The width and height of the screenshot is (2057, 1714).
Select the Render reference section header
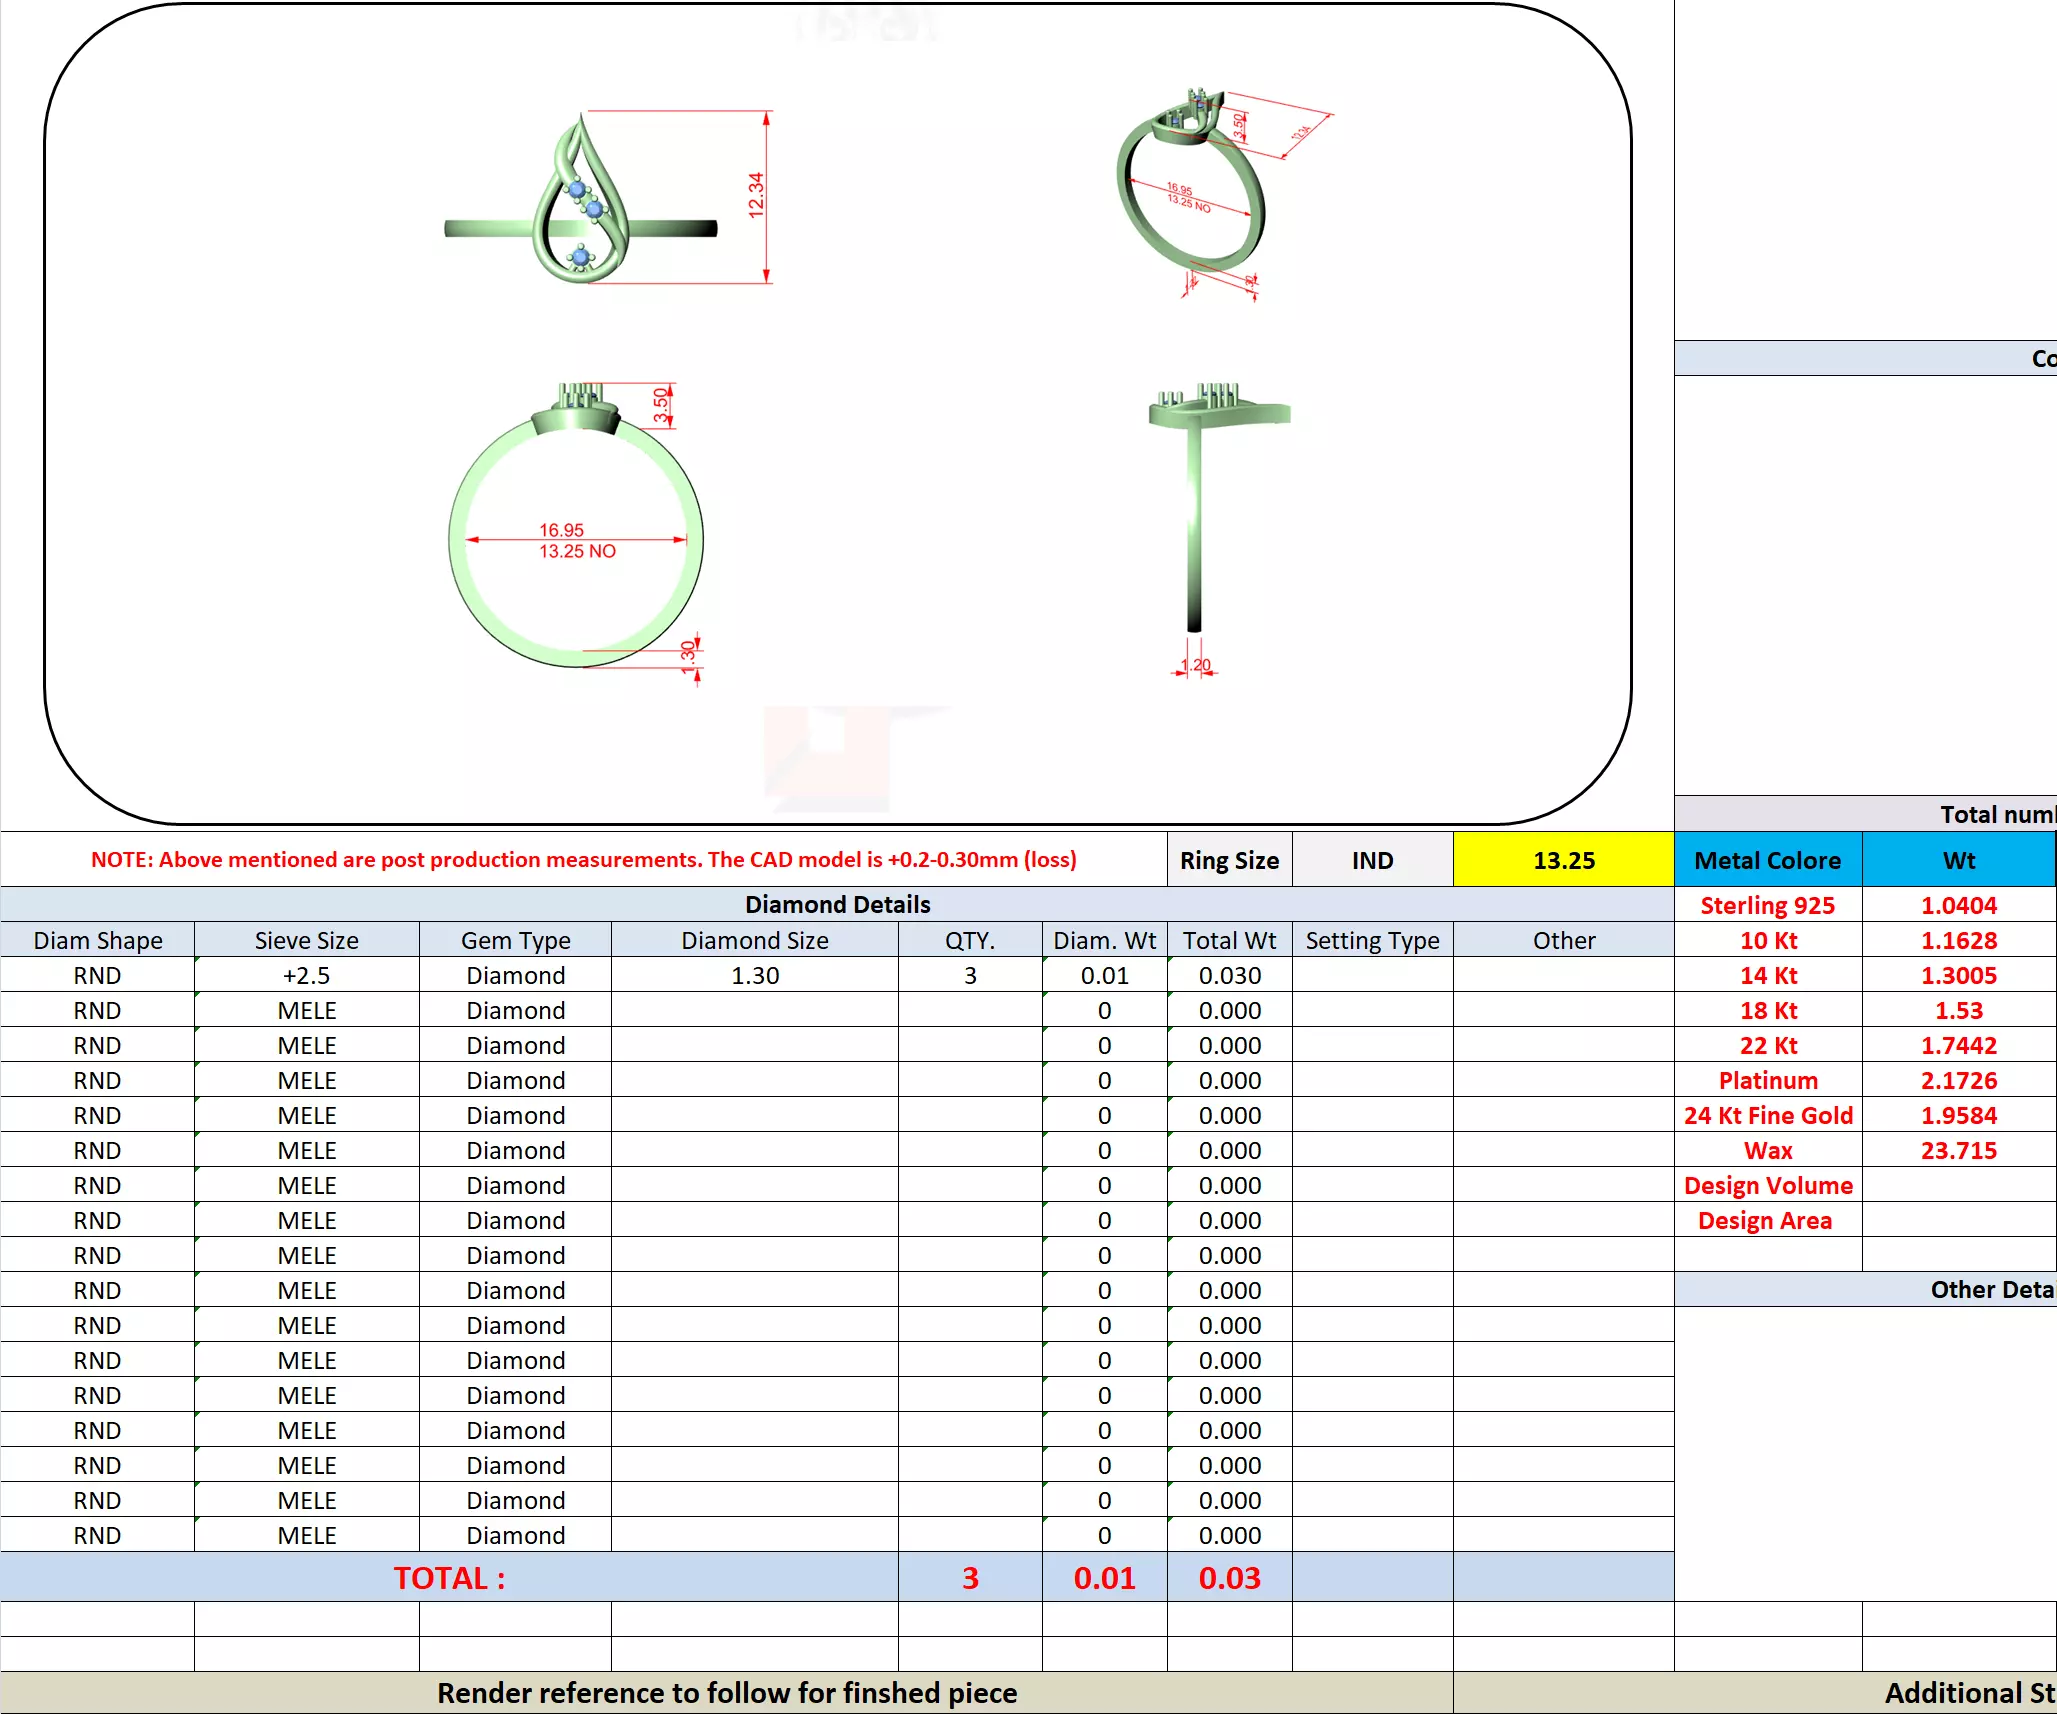pos(726,1692)
